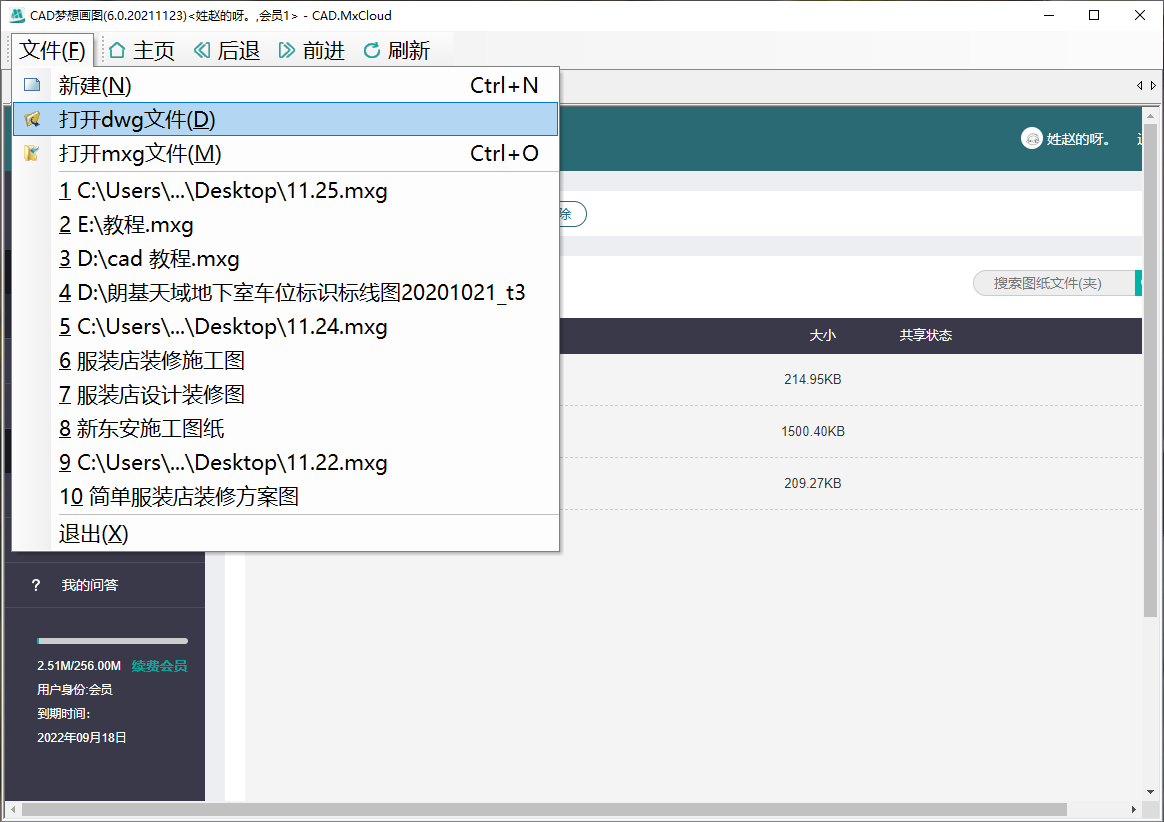Open recent file 2 E:\教程.mxg
This screenshot has height=822, width=1164.
286,225
